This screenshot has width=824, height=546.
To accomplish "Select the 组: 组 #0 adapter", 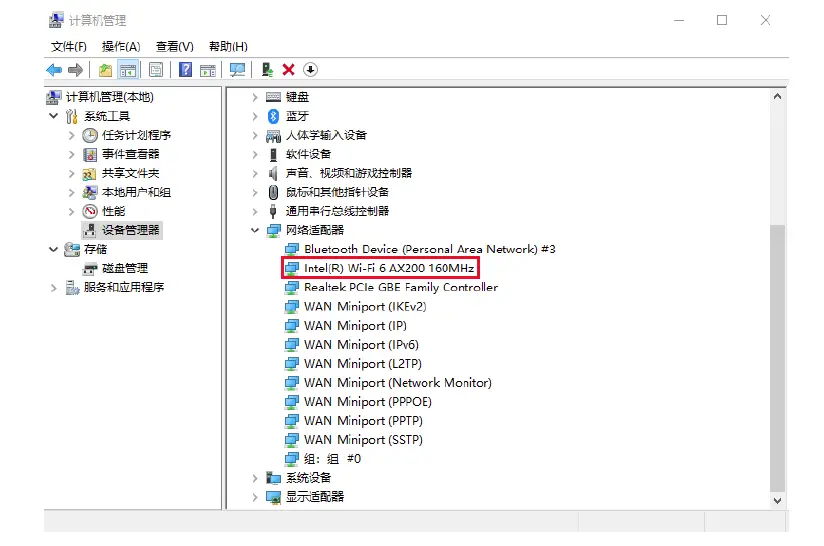I will (x=332, y=459).
